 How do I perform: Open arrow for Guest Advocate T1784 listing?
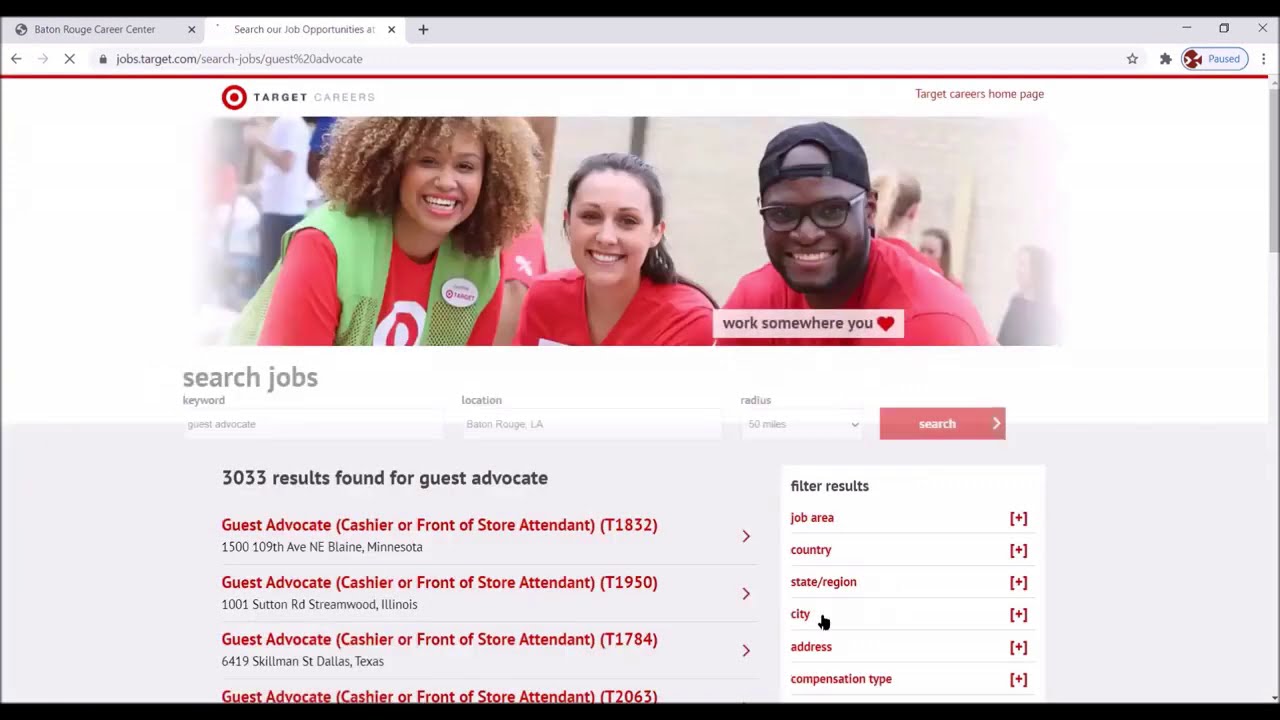pyautogui.click(x=746, y=650)
